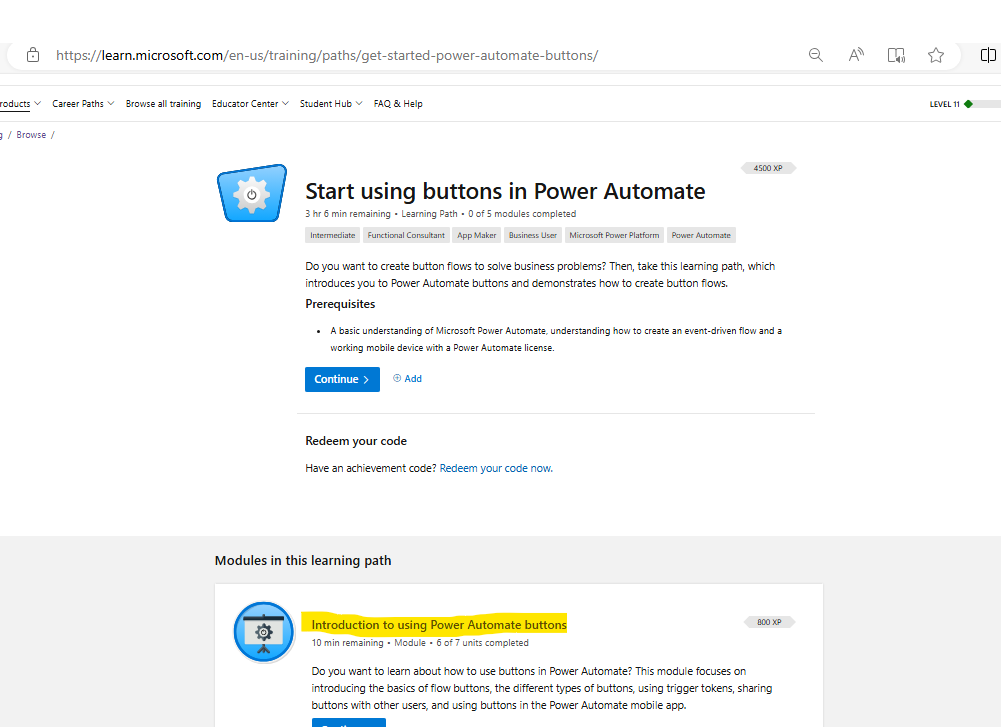
Task: Click the blue Continue button
Action: (342, 379)
